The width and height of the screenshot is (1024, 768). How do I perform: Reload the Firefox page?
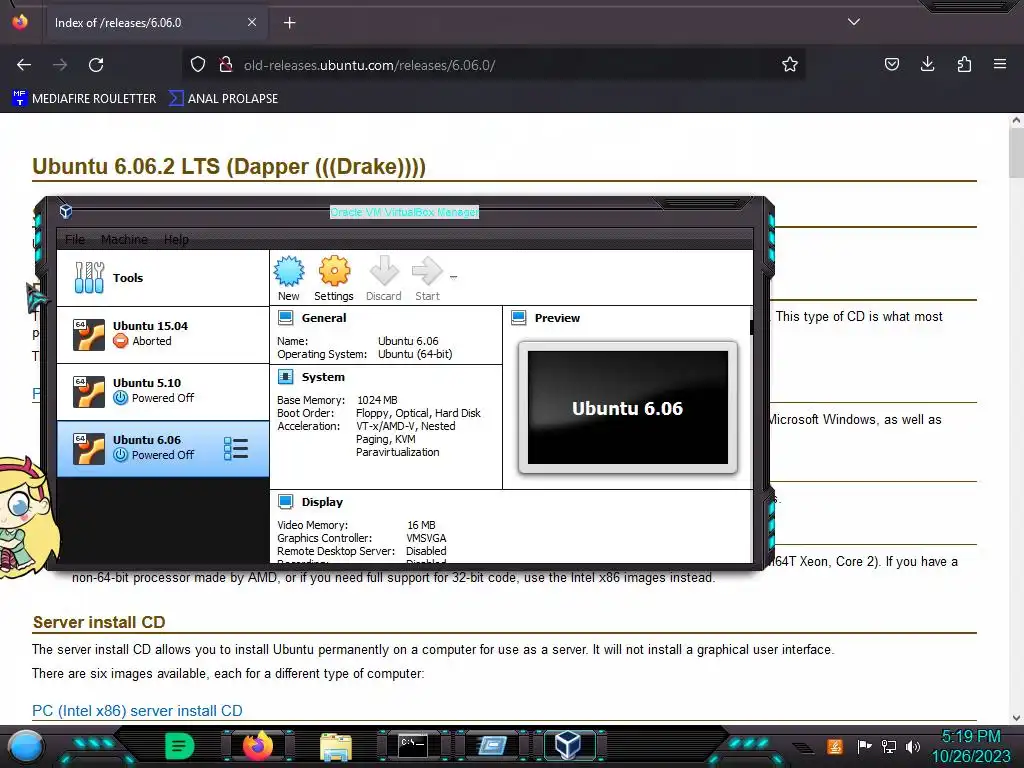[96, 65]
